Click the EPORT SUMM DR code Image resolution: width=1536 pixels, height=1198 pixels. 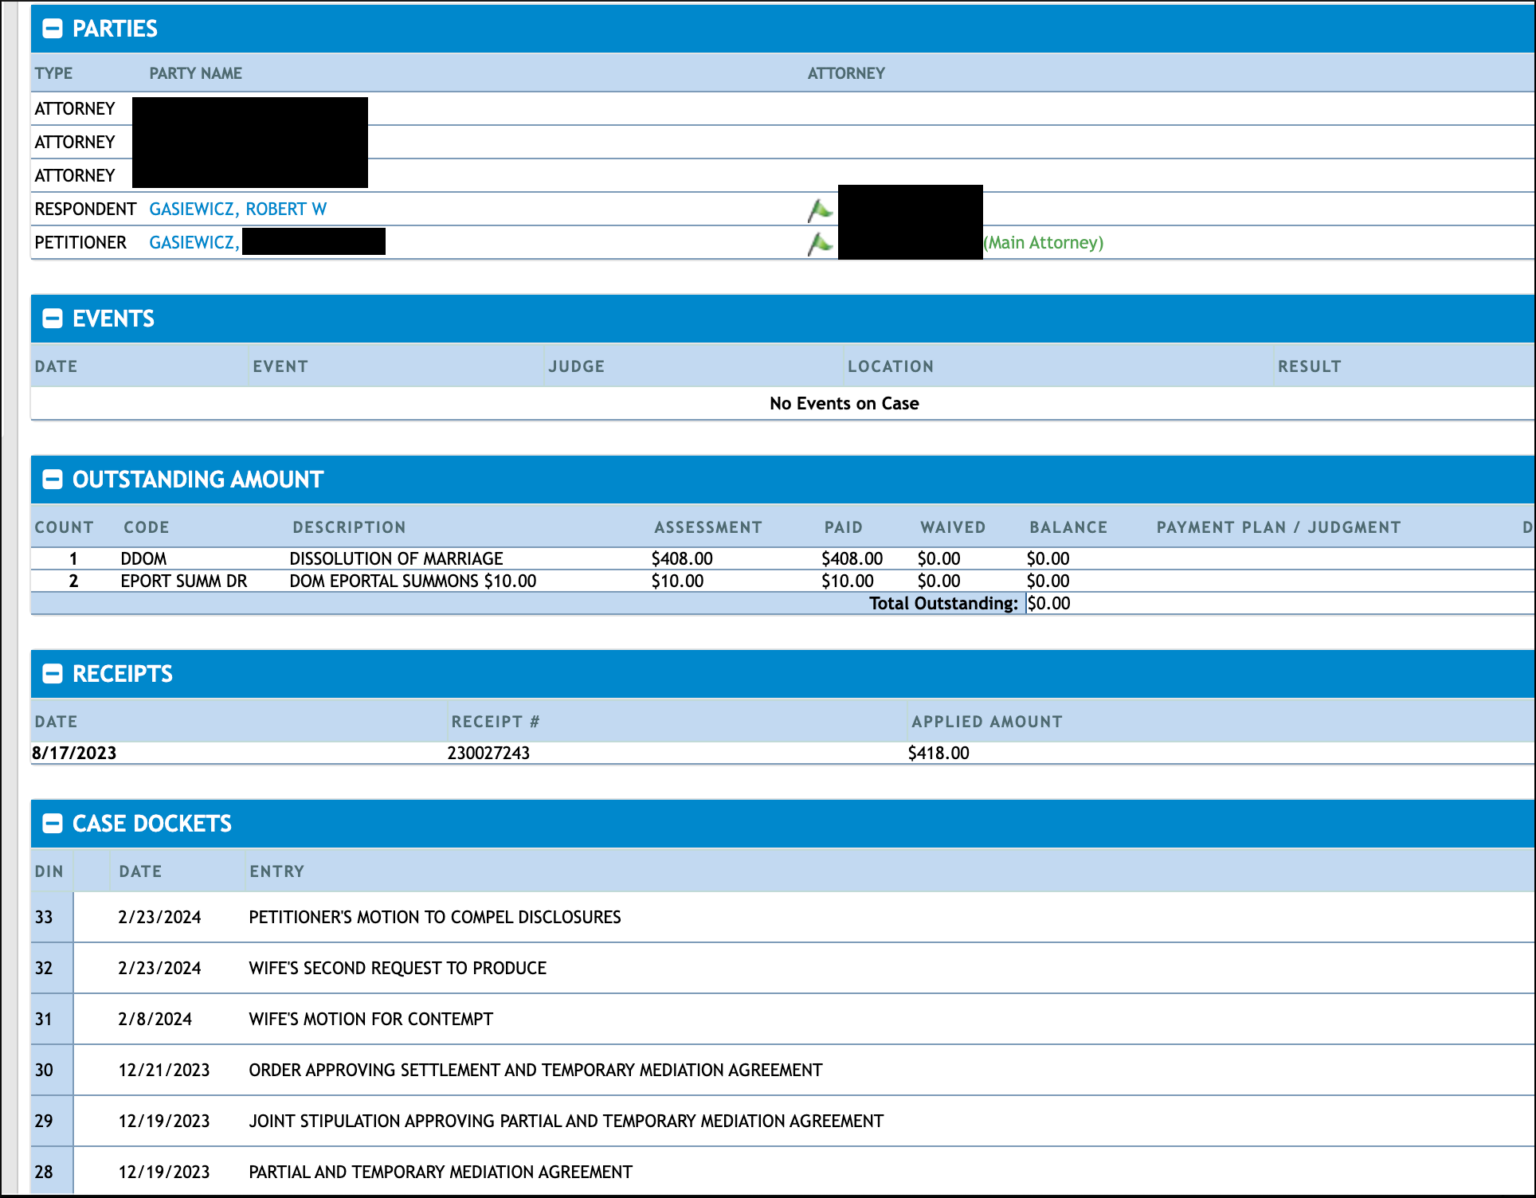(x=184, y=581)
